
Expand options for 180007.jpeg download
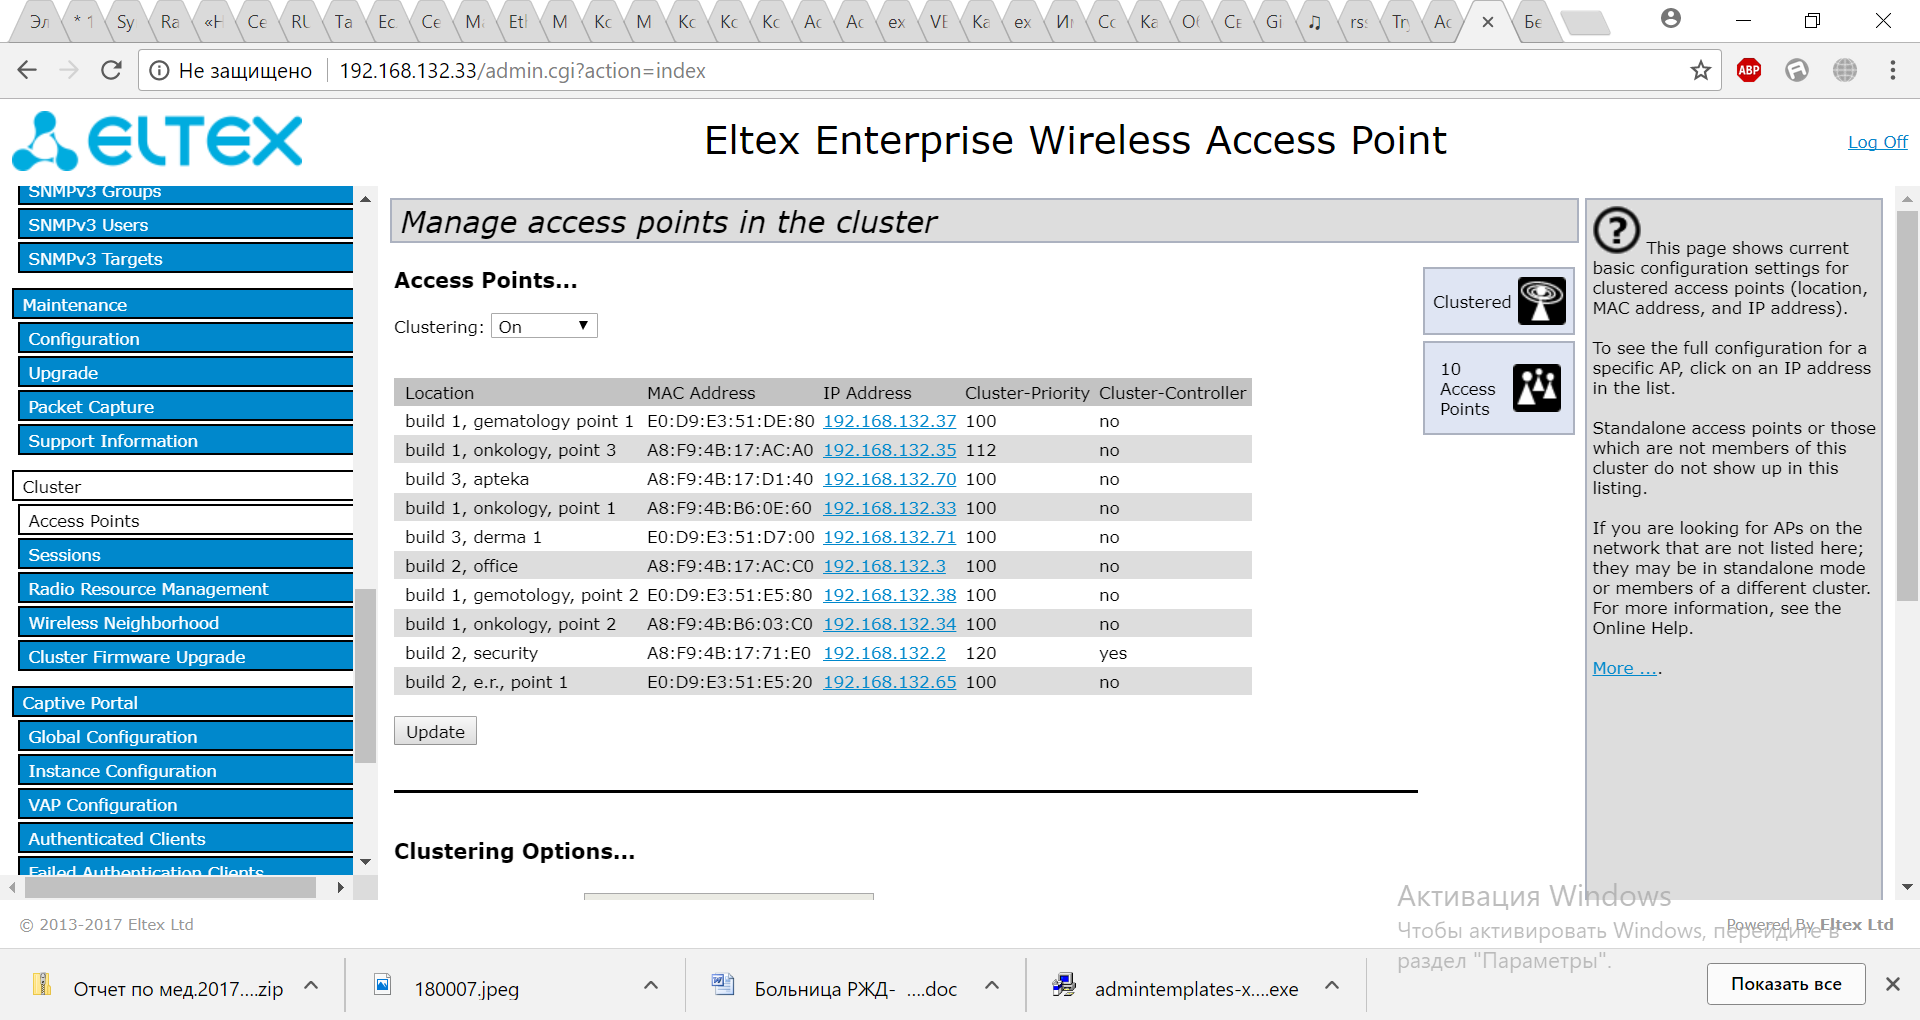pos(651,986)
